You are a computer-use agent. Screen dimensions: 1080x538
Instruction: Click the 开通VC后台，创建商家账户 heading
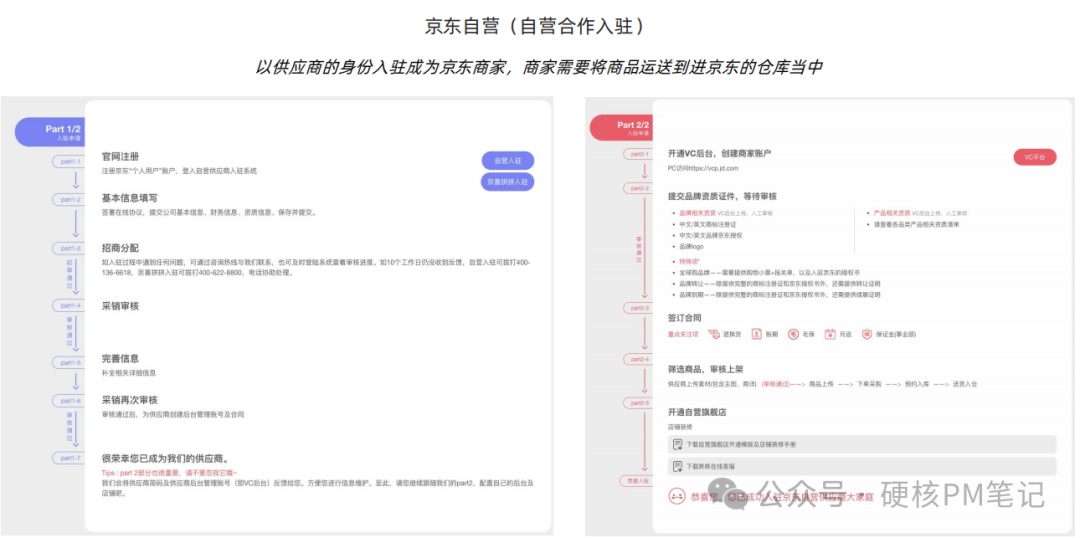[x=720, y=153]
